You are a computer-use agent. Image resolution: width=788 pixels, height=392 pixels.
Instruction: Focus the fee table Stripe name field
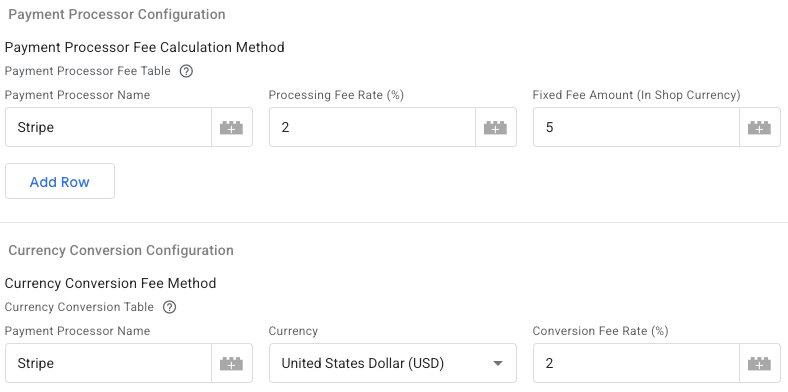[109, 127]
